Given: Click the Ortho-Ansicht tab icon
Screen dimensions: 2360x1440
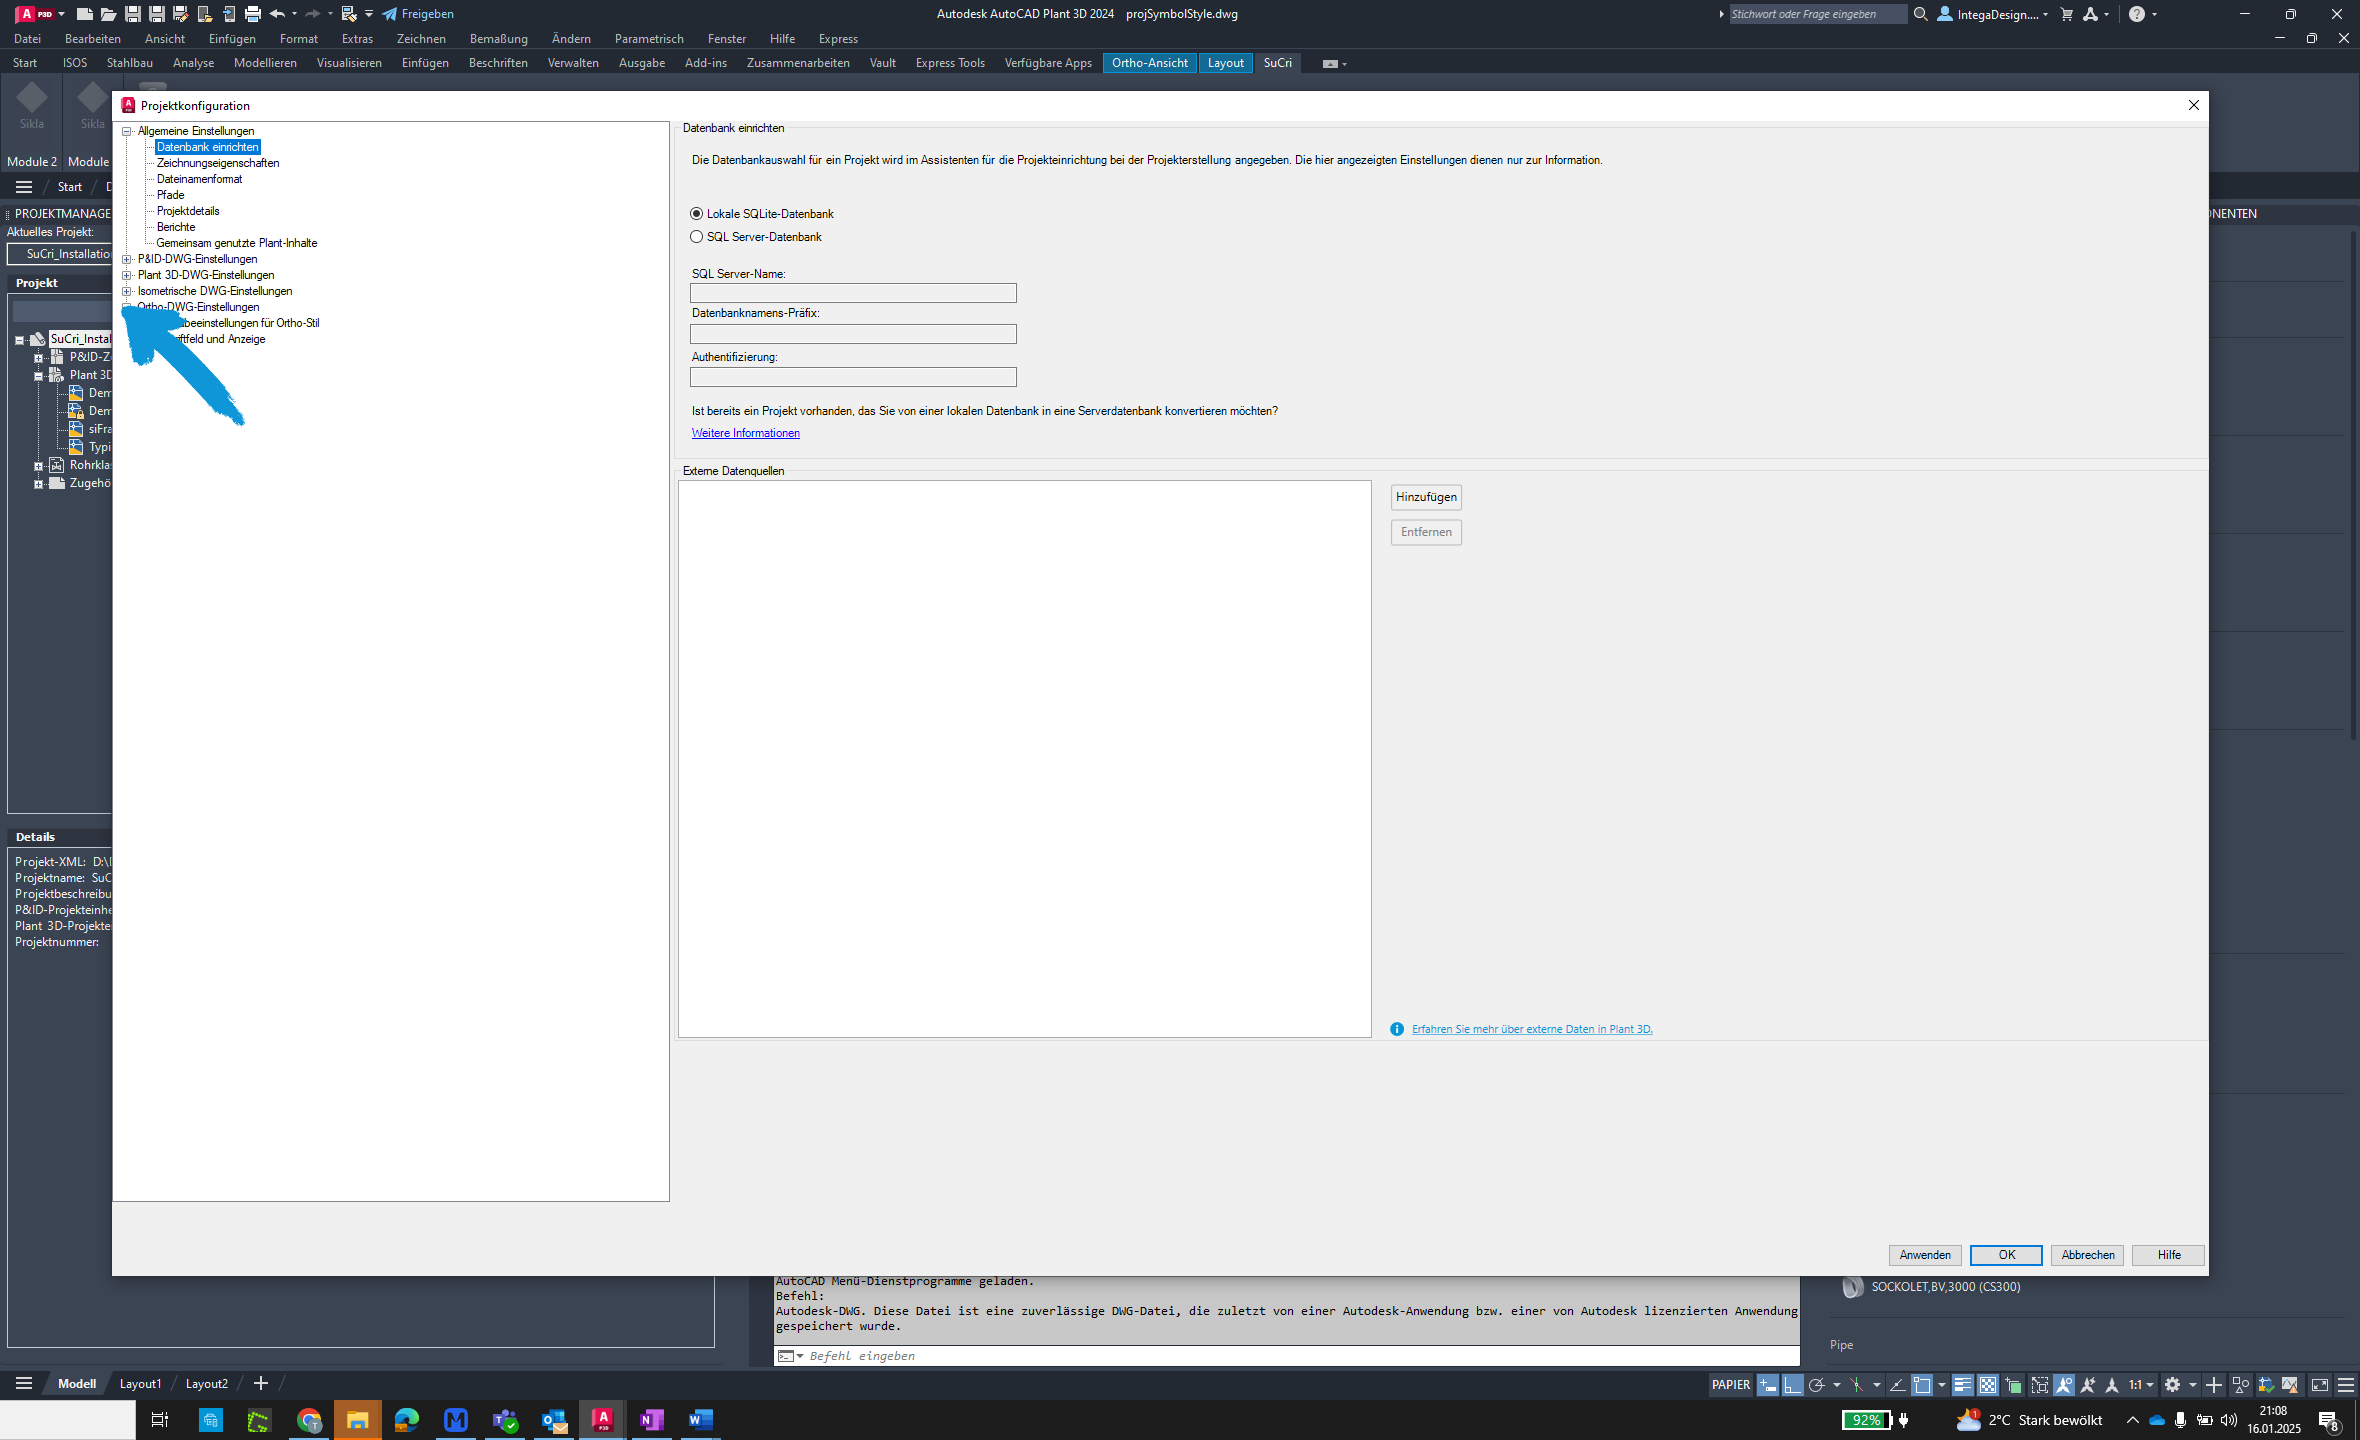Looking at the screenshot, I should coord(1150,64).
